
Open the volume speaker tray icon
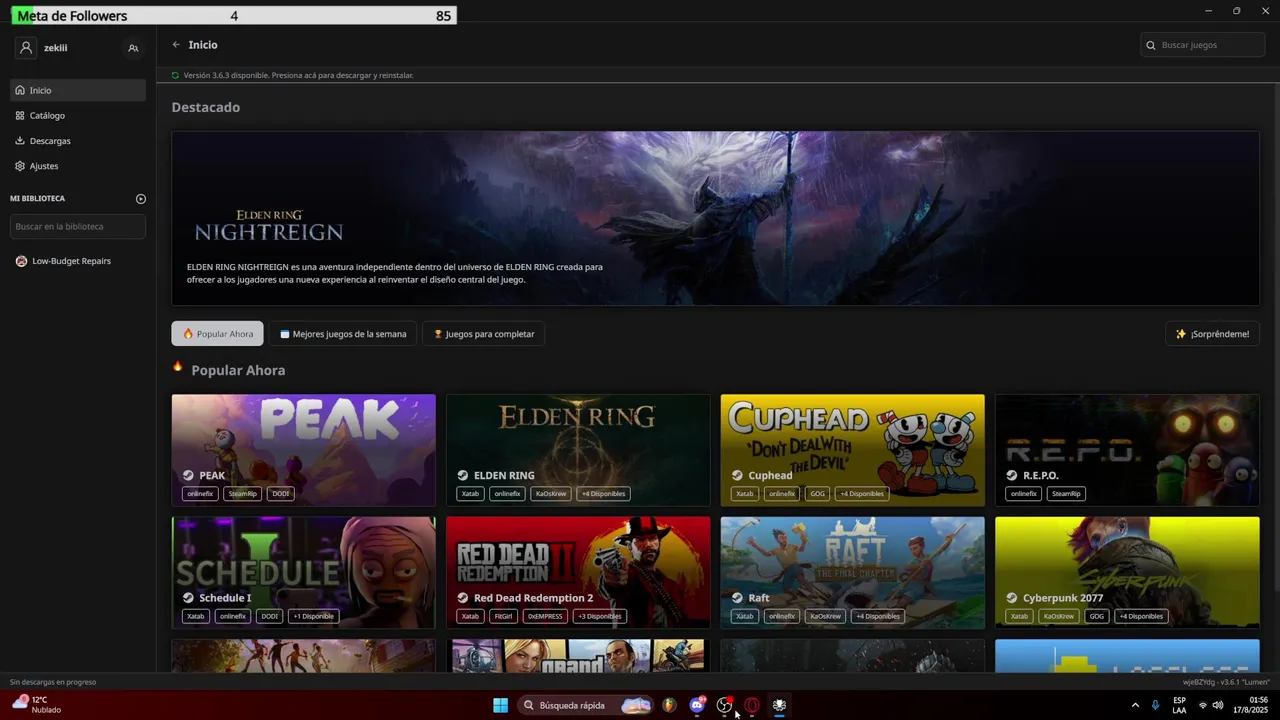click(x=1218, y=705)
